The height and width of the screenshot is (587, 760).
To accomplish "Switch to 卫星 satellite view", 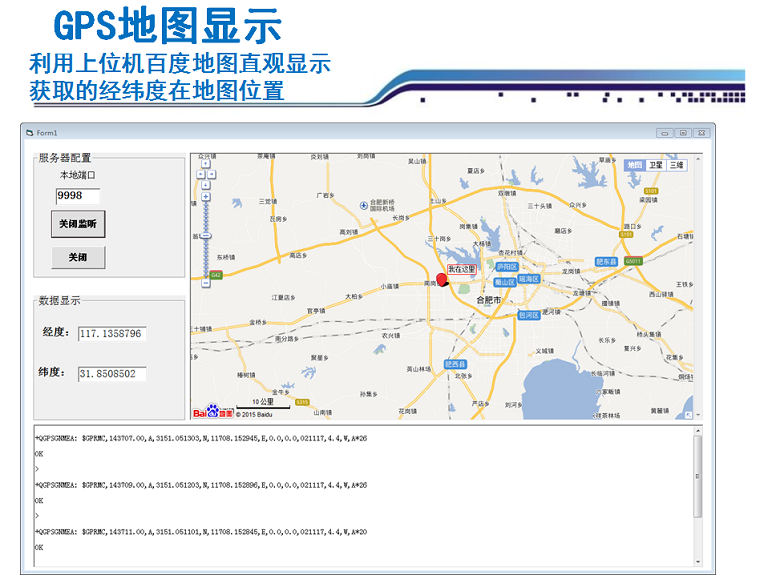I will pos(656,165).
